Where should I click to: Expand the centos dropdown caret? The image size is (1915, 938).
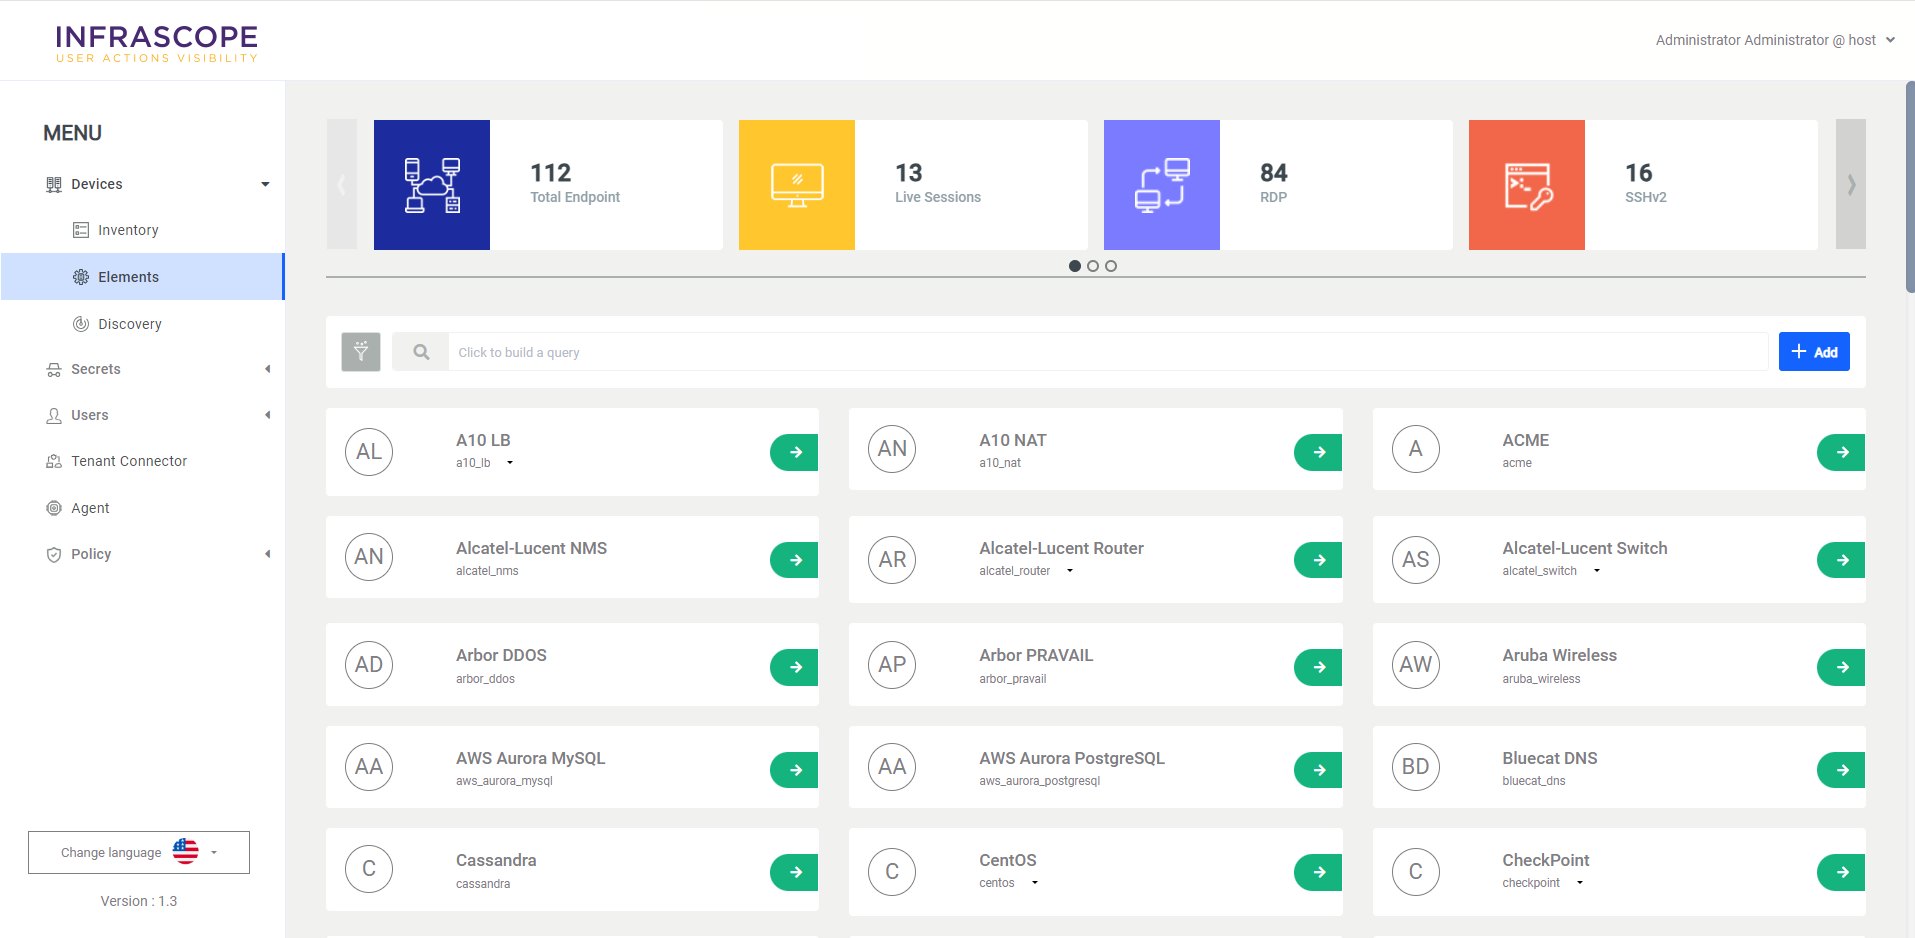[1035, 883]
